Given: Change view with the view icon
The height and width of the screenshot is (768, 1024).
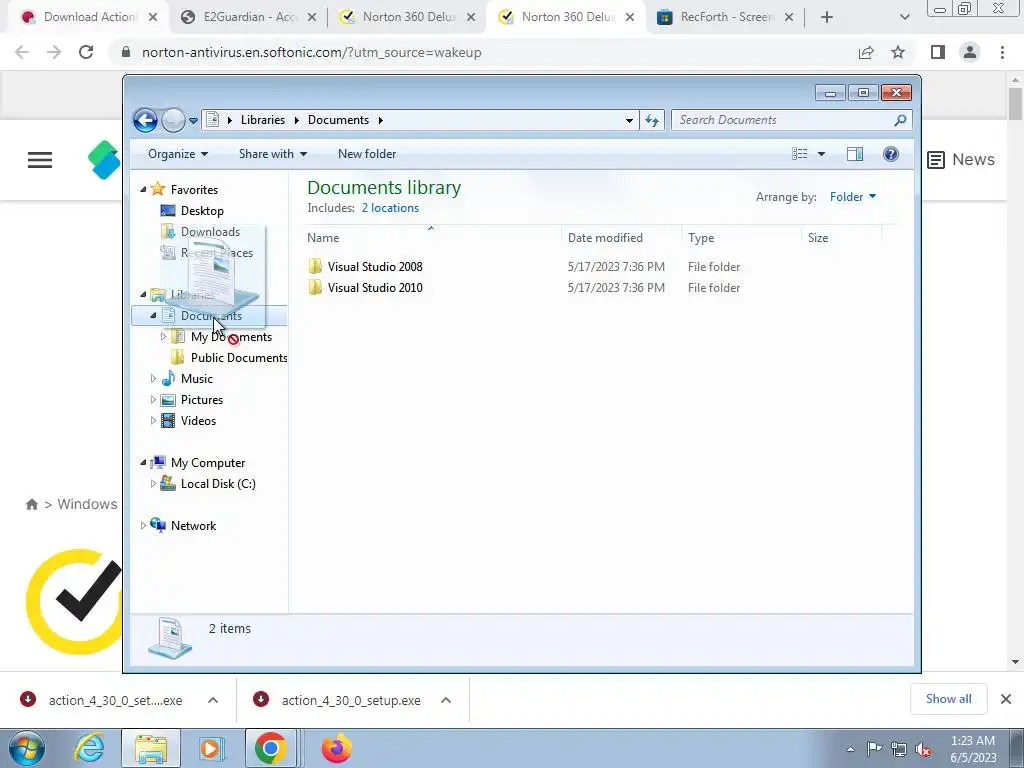Looking at the screenshot, I should (x=799, y=154).
